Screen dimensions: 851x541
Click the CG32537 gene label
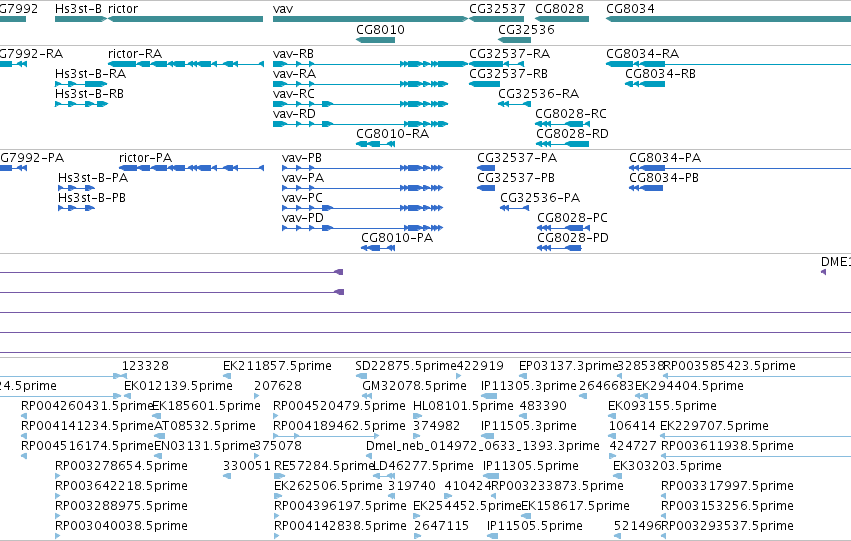(497, 9)
